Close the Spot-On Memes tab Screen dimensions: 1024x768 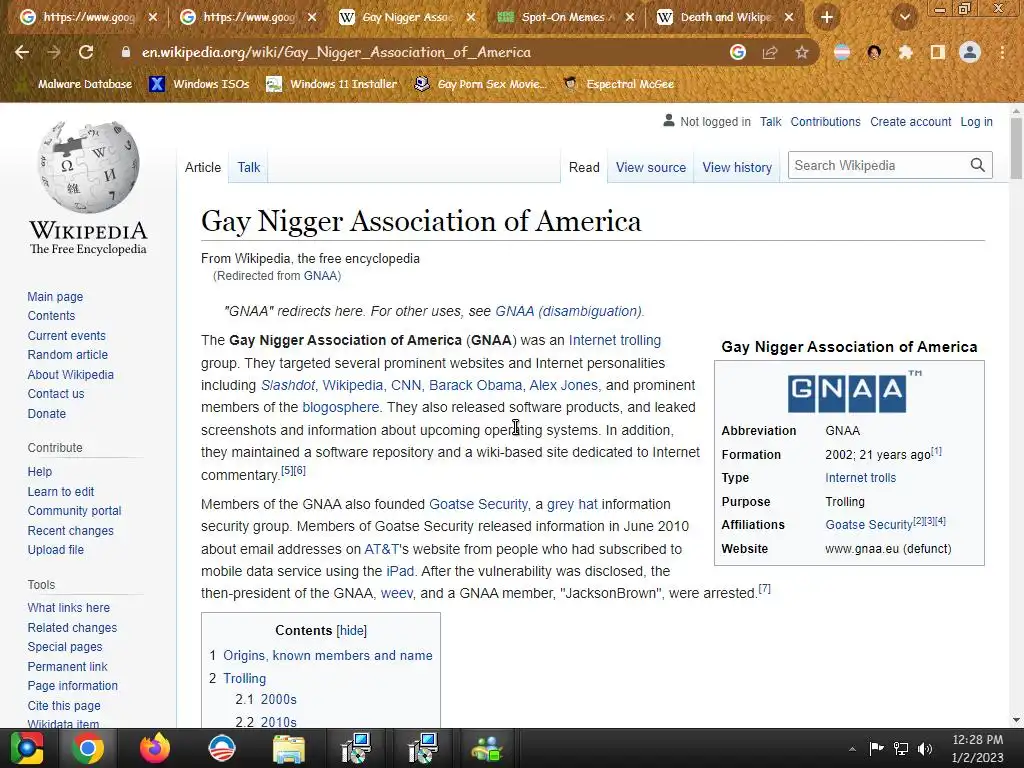click(x=630, y=17)
